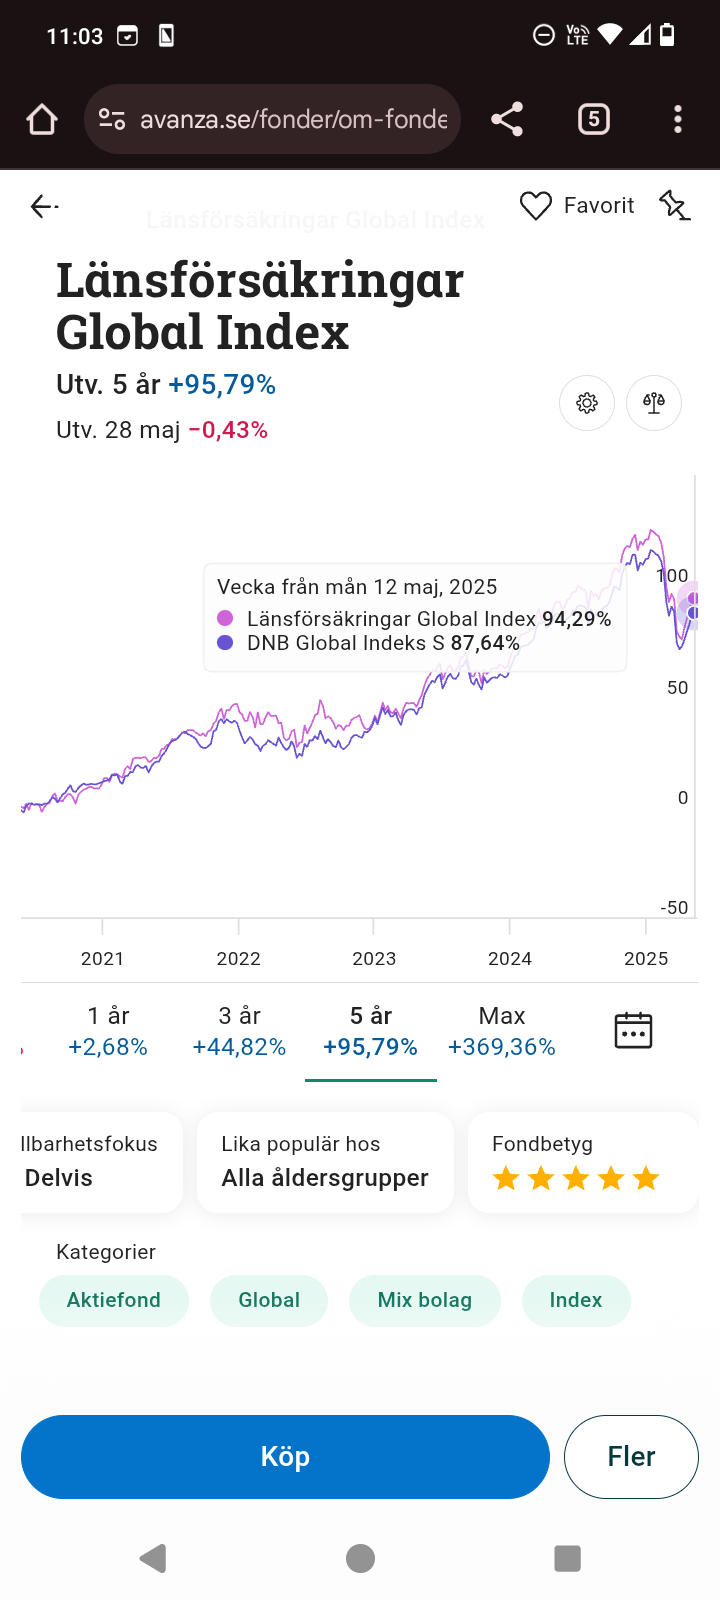Mark the fund as Favorit
The image size is (720, 1600).
click(577, 206)
